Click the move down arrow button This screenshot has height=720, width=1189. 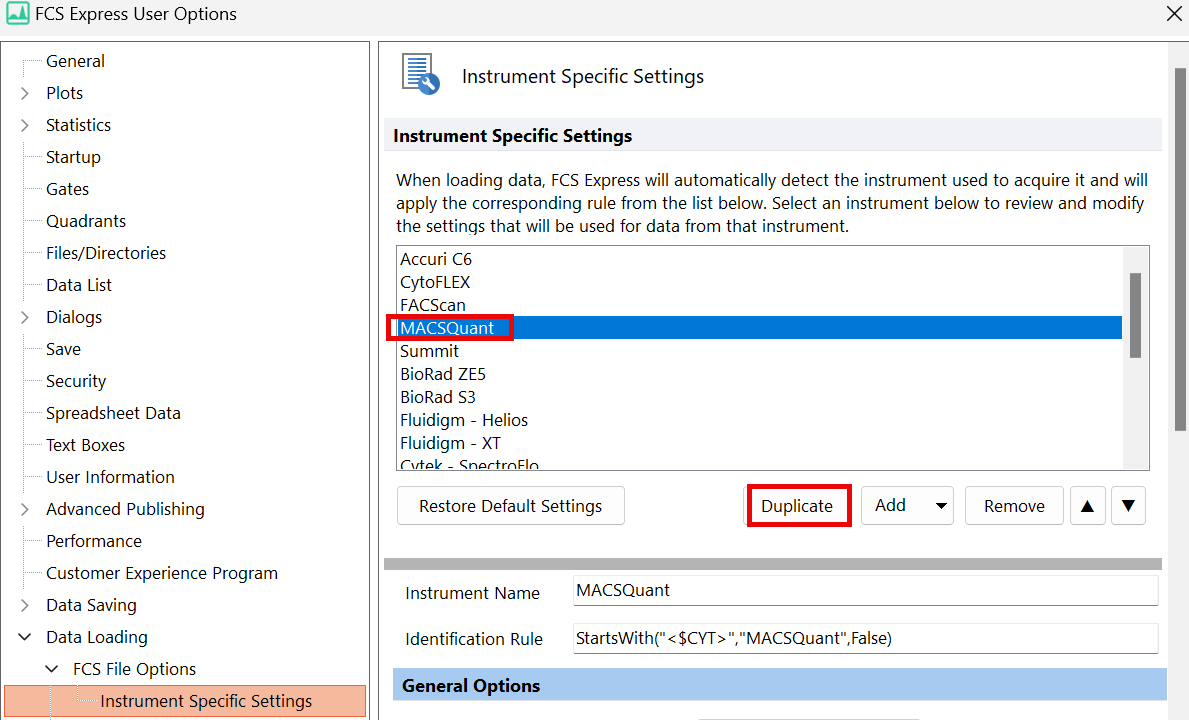coord(1128,506)
